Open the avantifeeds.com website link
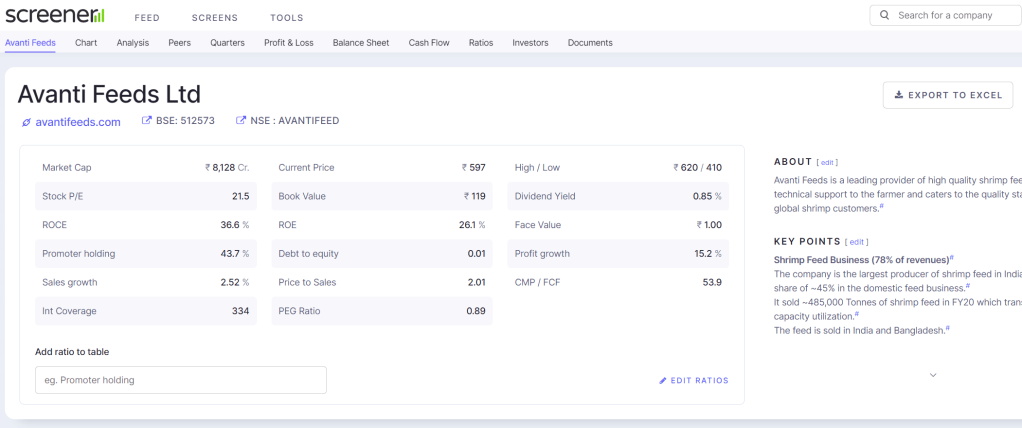1022x428 pixels. pyautogui.click(x=78, y=122)
